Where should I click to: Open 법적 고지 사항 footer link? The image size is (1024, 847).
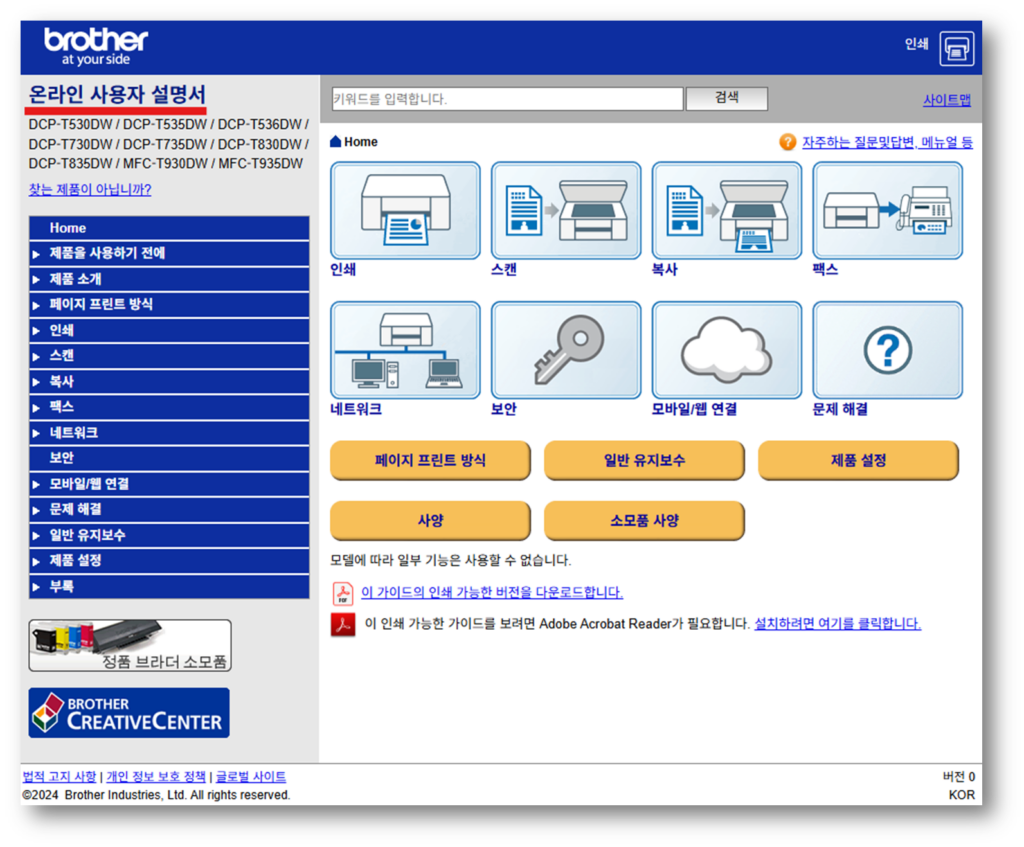pyautogui.click(x=59, y=776)
